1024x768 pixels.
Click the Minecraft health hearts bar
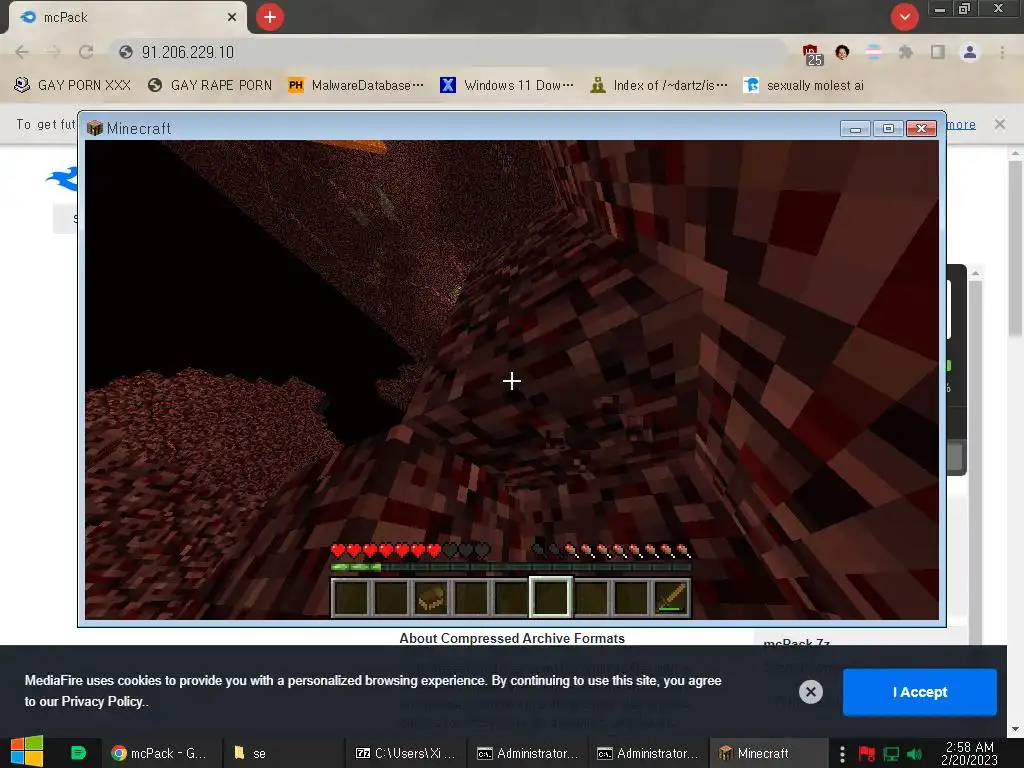410,551
